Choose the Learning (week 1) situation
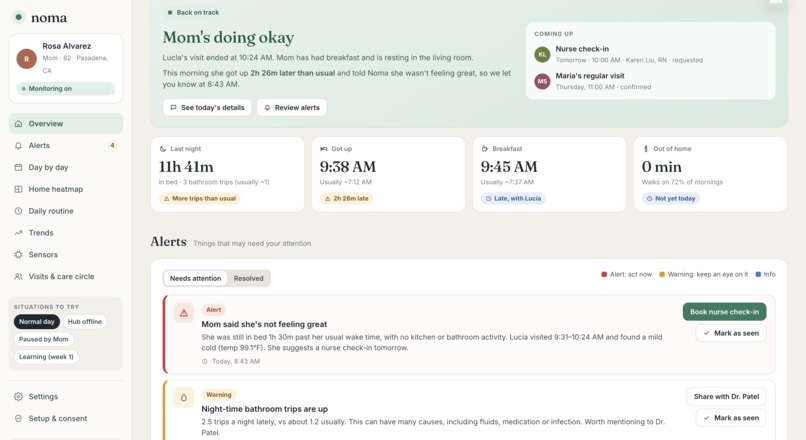 point(46,357)
